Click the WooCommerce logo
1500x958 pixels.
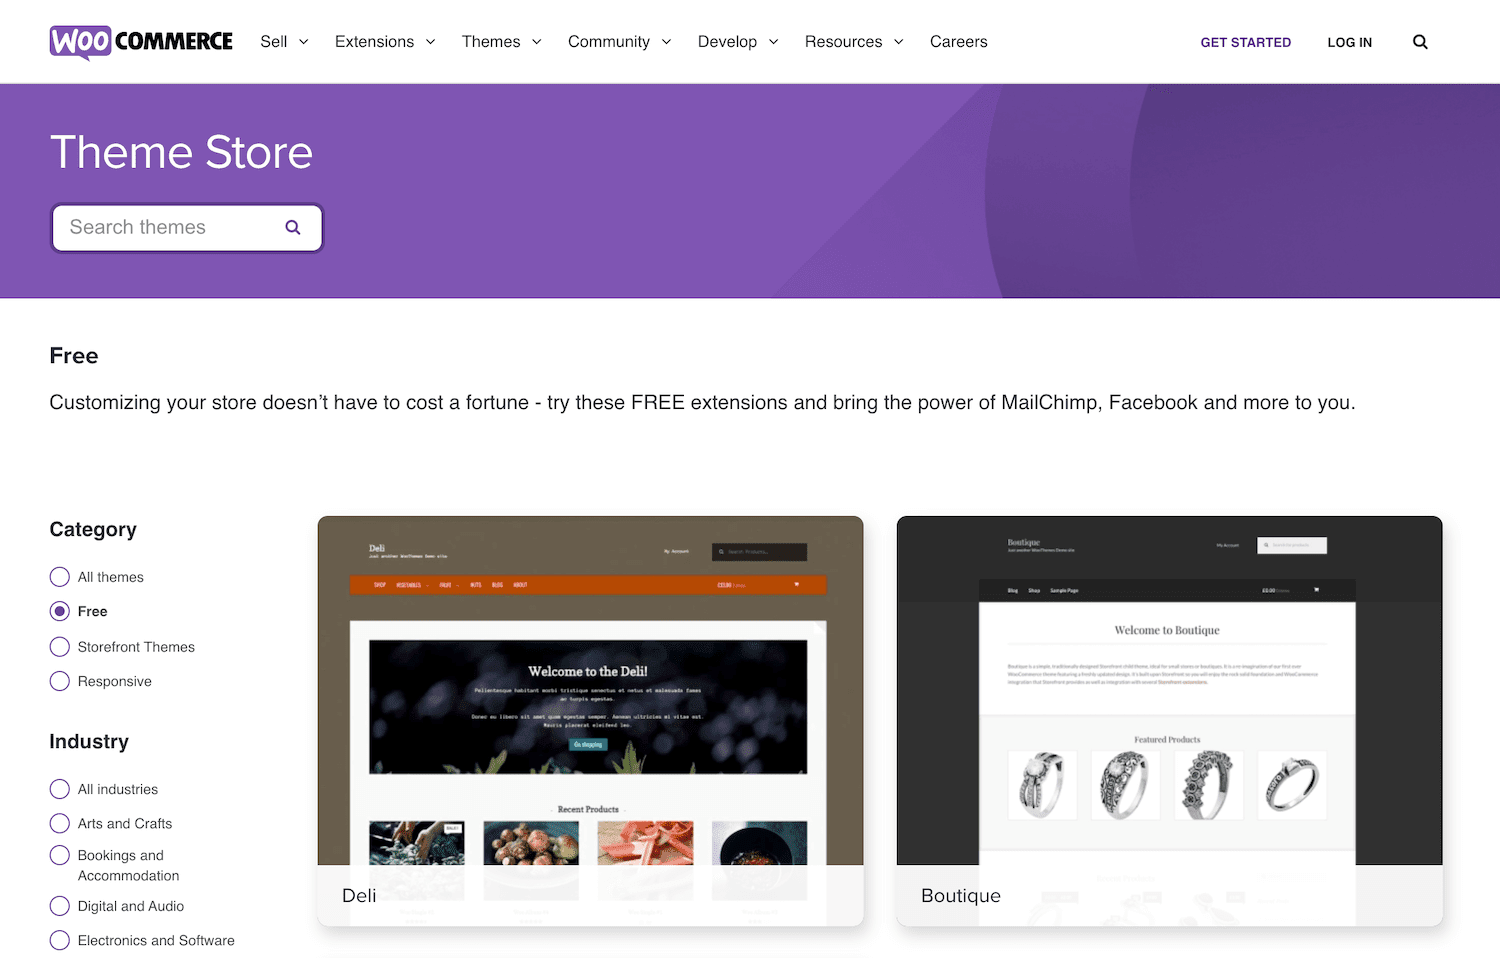click(140, 41)
